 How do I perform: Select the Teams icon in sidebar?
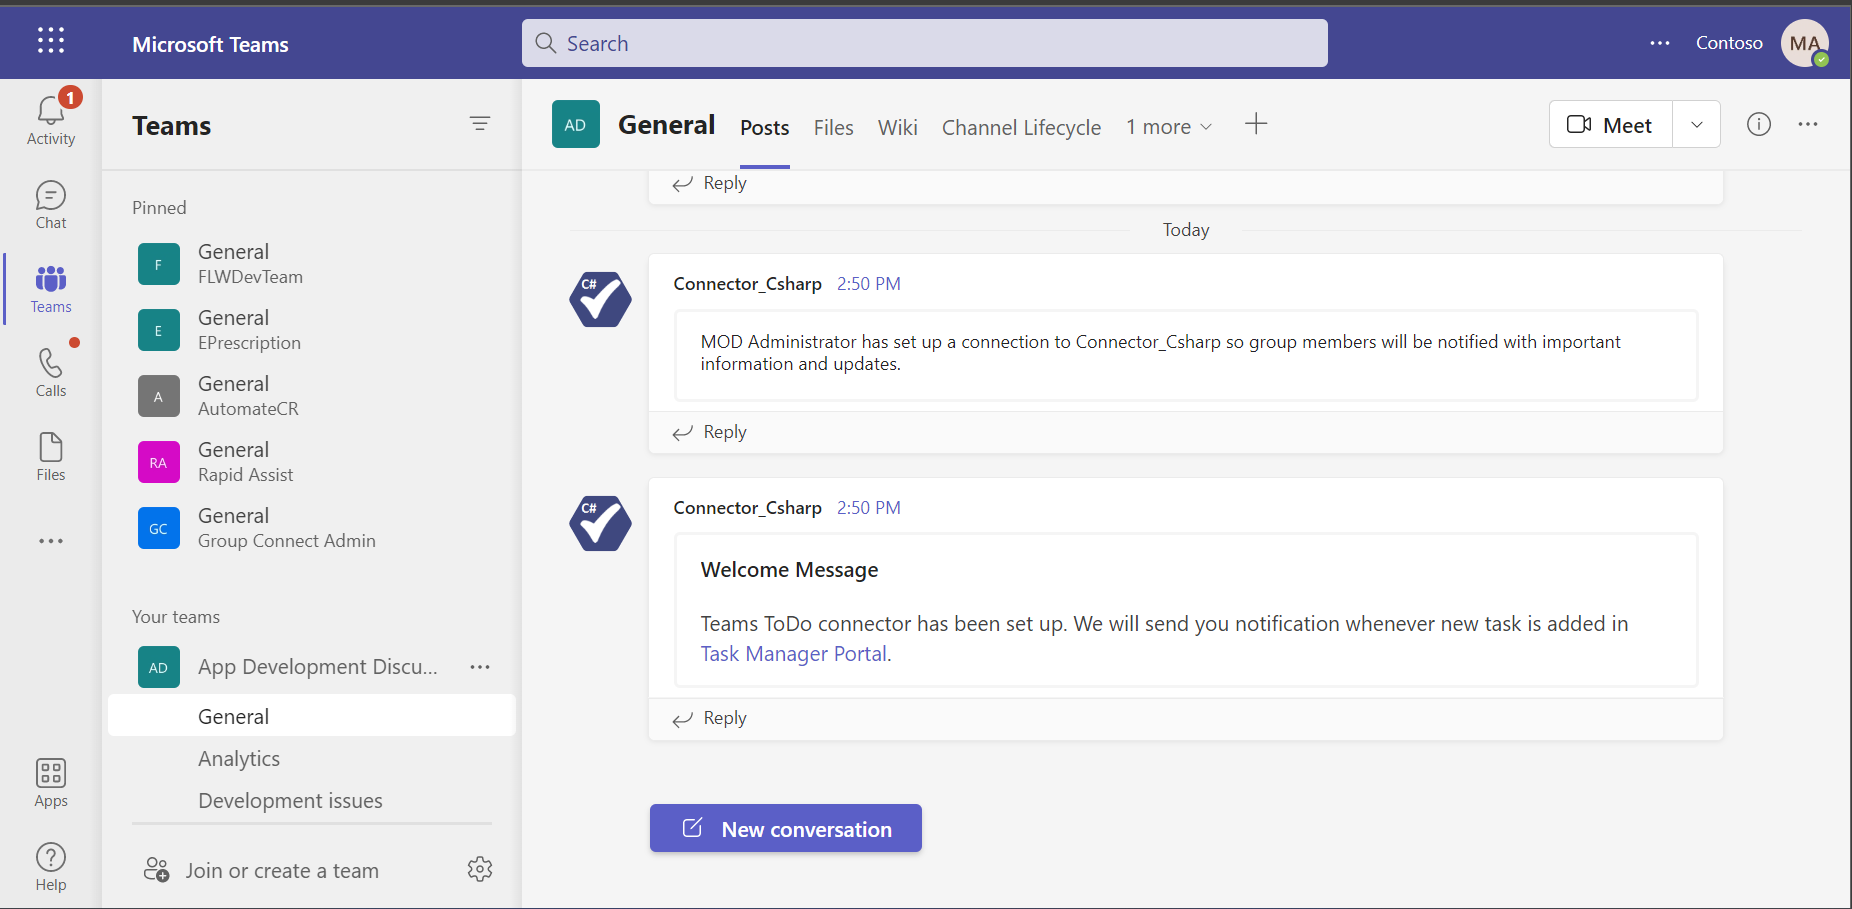[51, 289]
